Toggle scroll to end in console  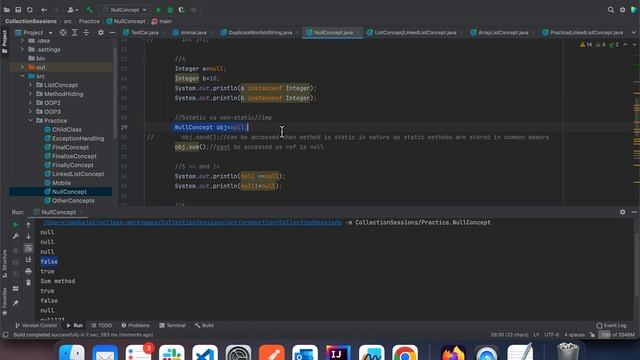[x=28, y=260]
